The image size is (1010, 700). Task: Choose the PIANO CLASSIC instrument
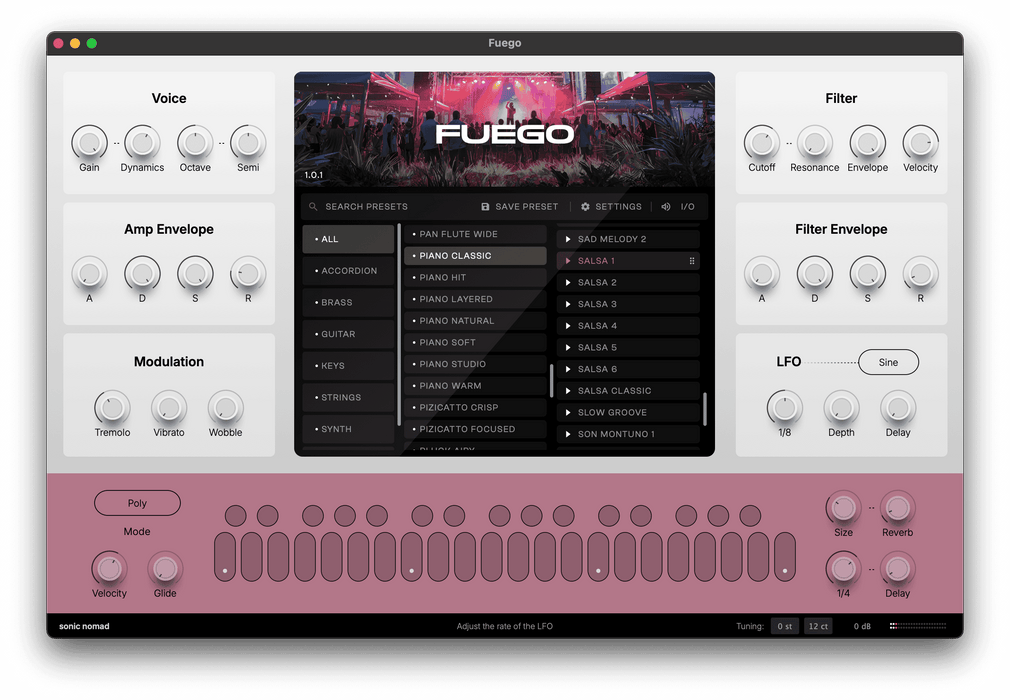click(475, 256)
